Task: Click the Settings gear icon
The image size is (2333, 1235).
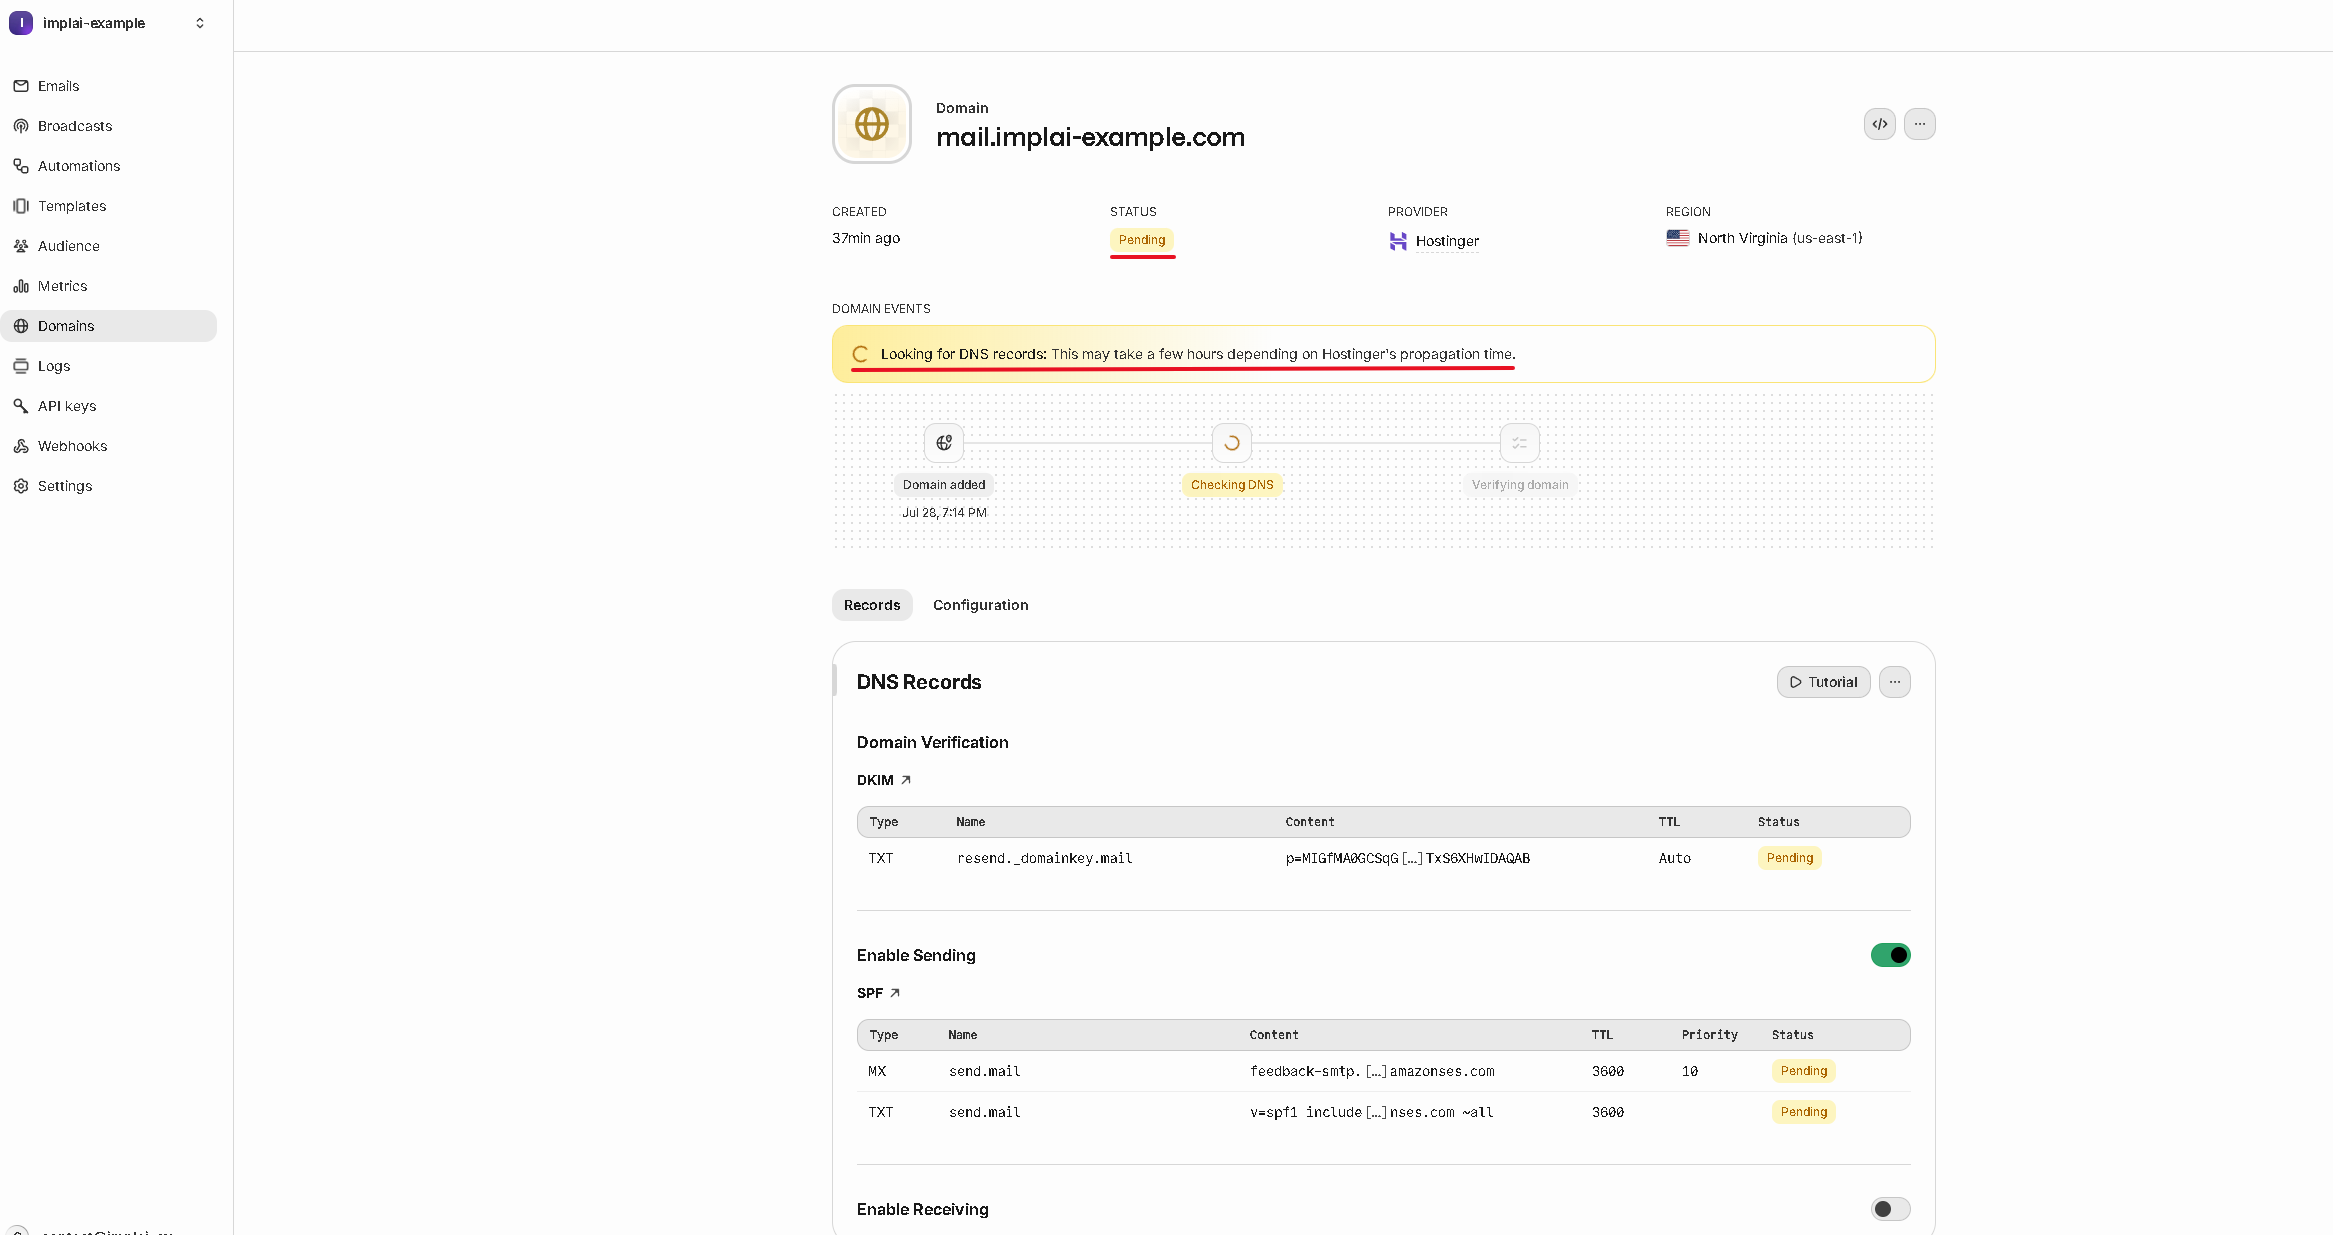Action: tap(21, 486)
